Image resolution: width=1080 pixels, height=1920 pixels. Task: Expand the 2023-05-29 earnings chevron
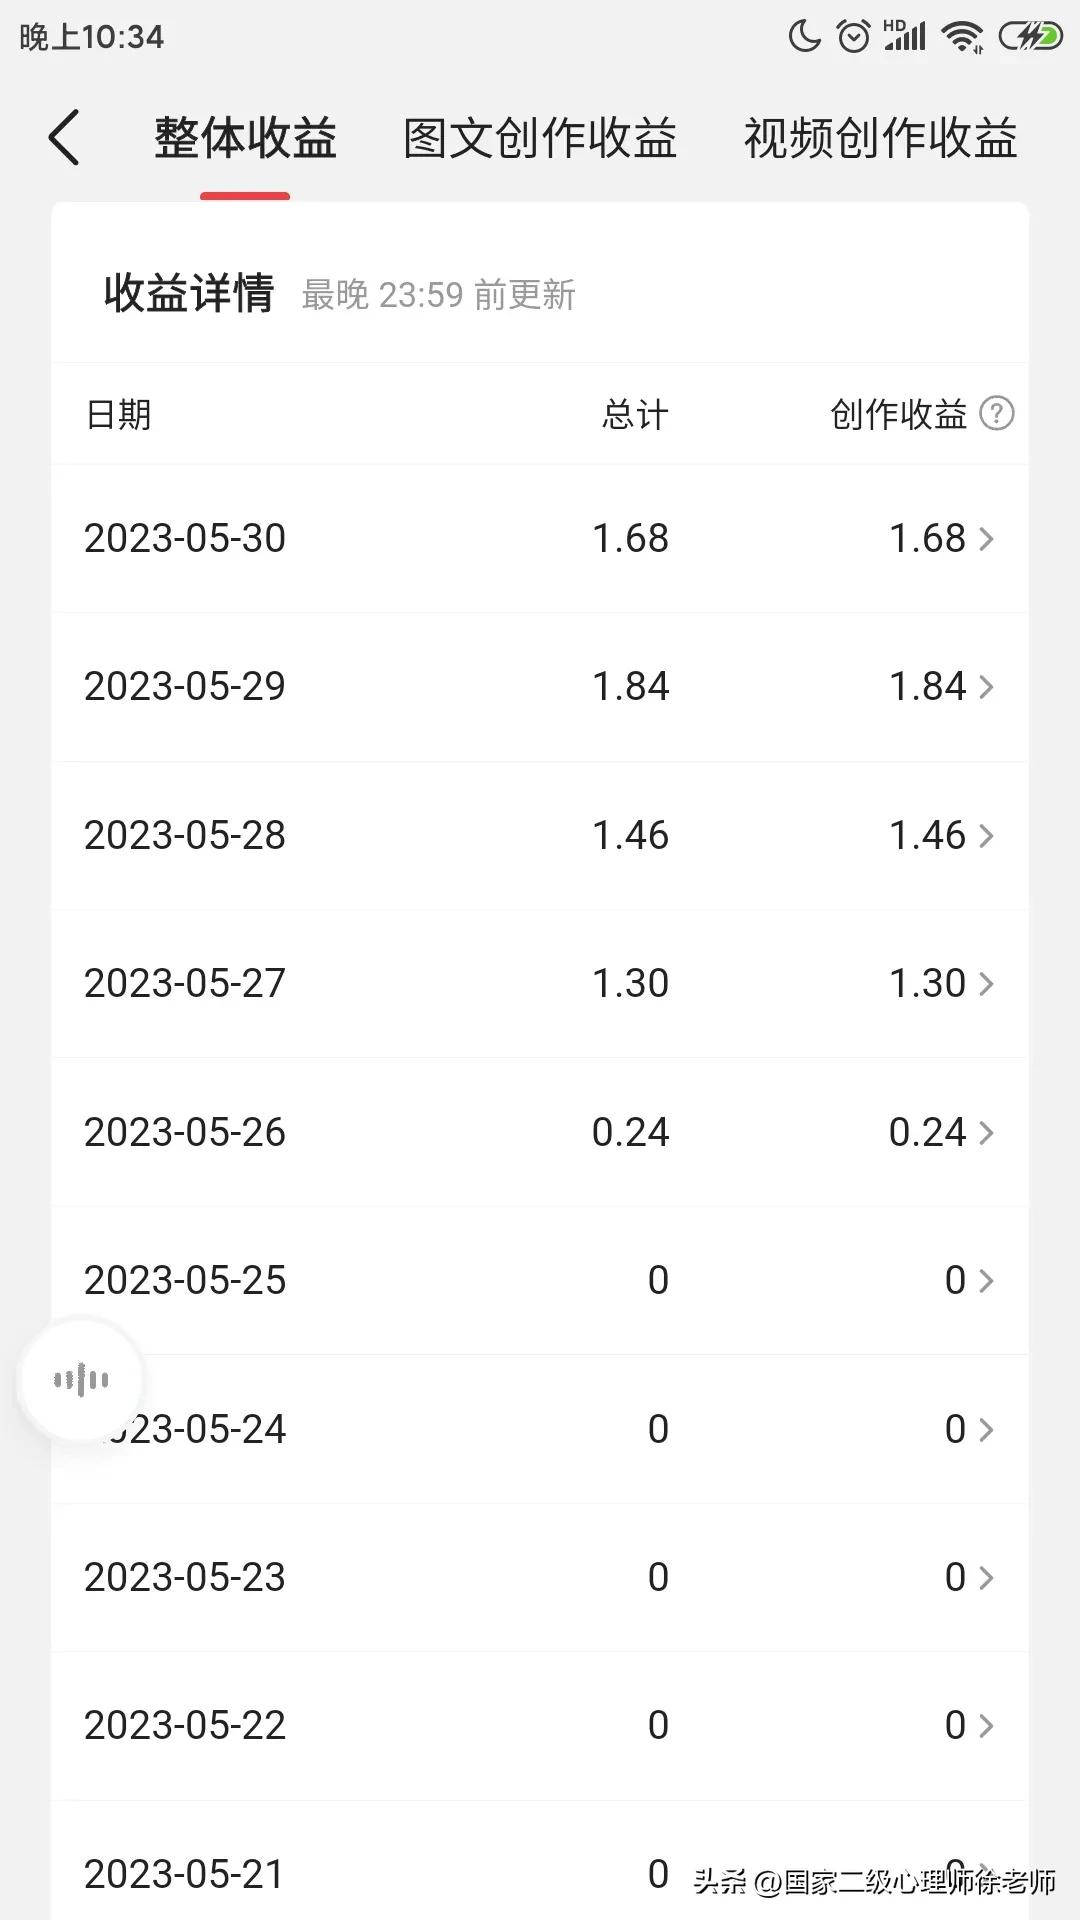point(986,687)
